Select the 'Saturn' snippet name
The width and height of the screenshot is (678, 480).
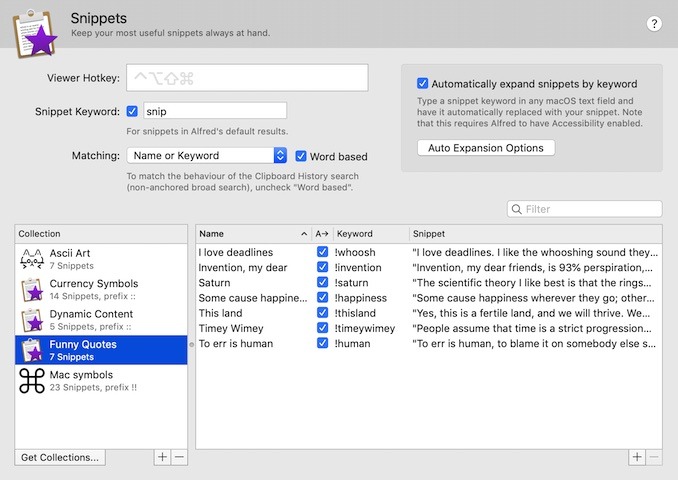point(214,283)
